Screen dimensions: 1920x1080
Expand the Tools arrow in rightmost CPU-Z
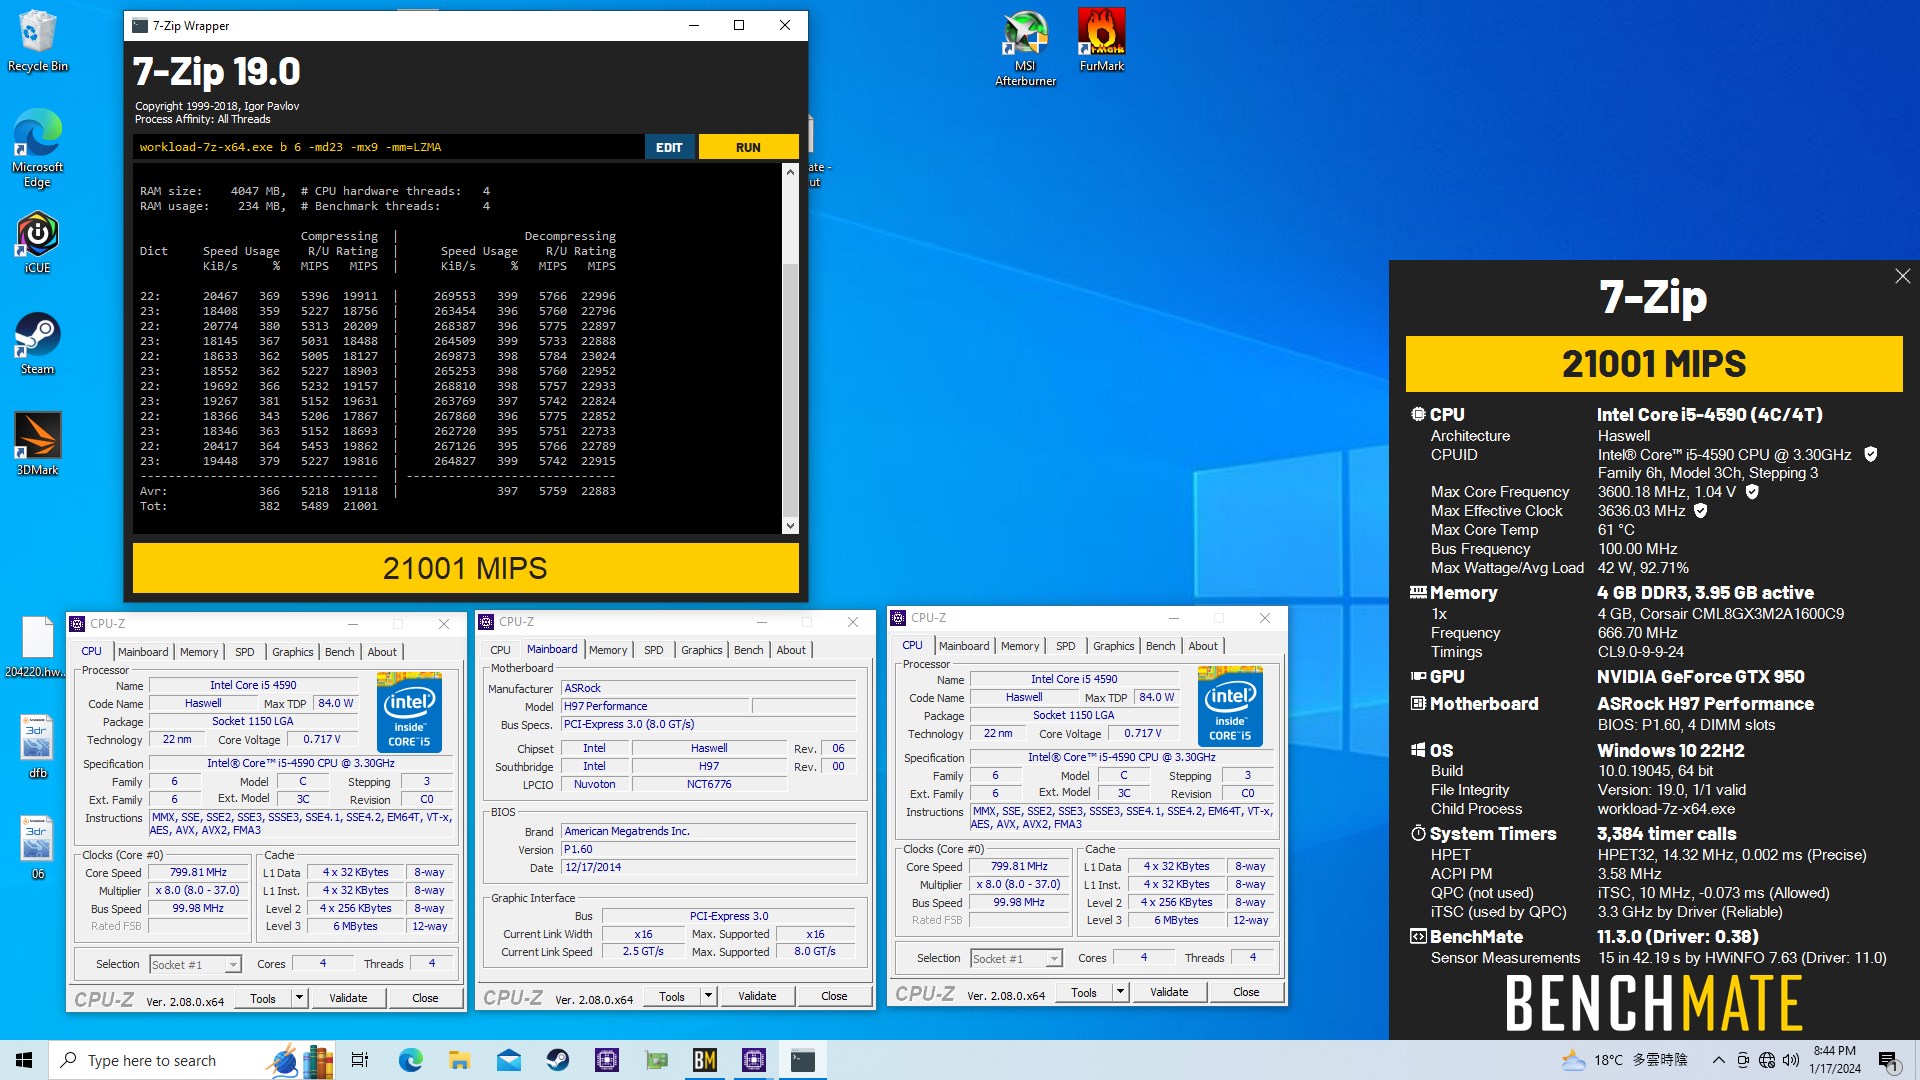(1120, 992)
